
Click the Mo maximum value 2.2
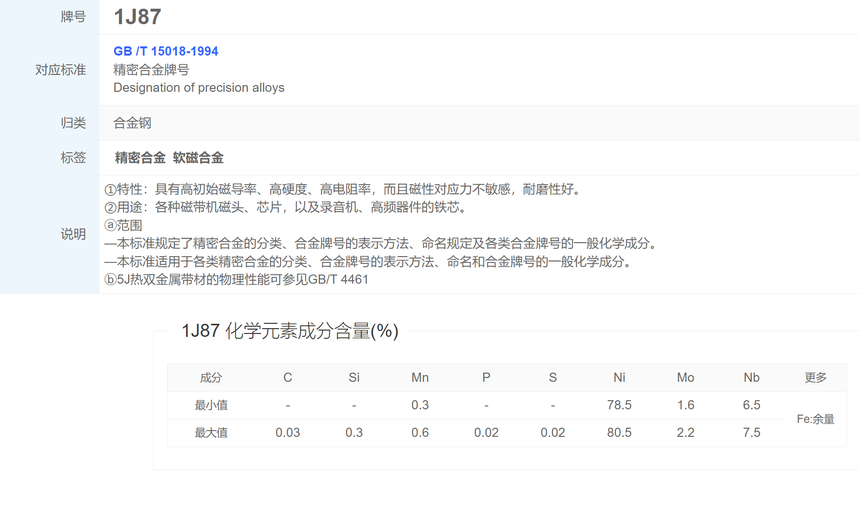[x=686, y=433]
